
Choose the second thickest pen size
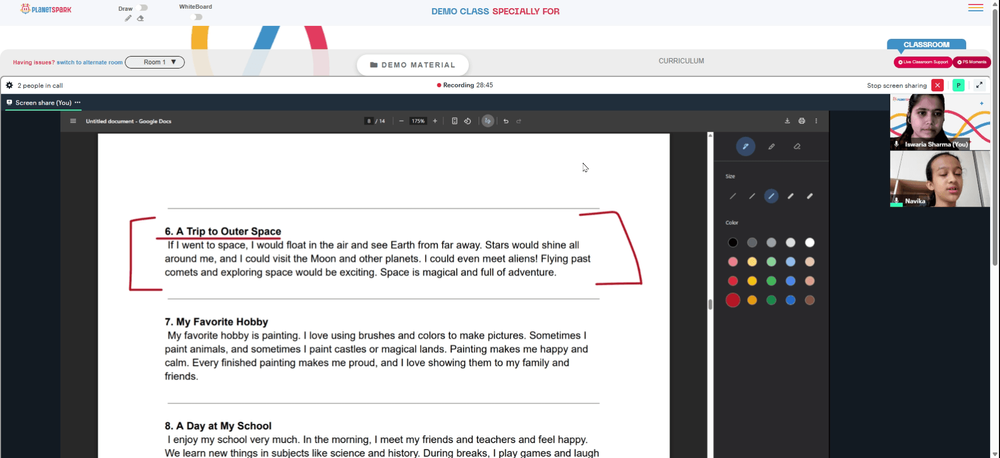tap(790, 196)
